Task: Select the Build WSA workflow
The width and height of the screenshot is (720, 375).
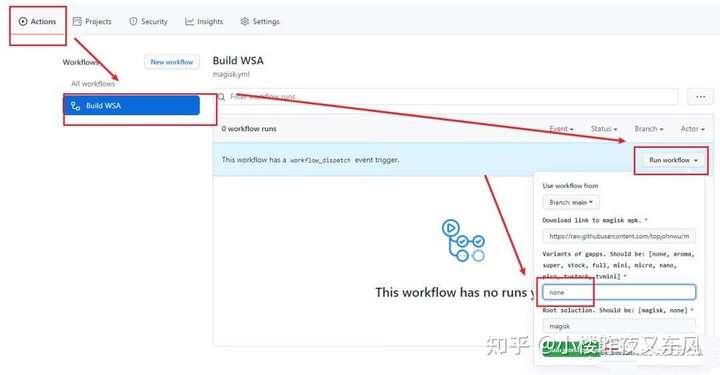Action: pyautogui.click(x=131, y=106)
